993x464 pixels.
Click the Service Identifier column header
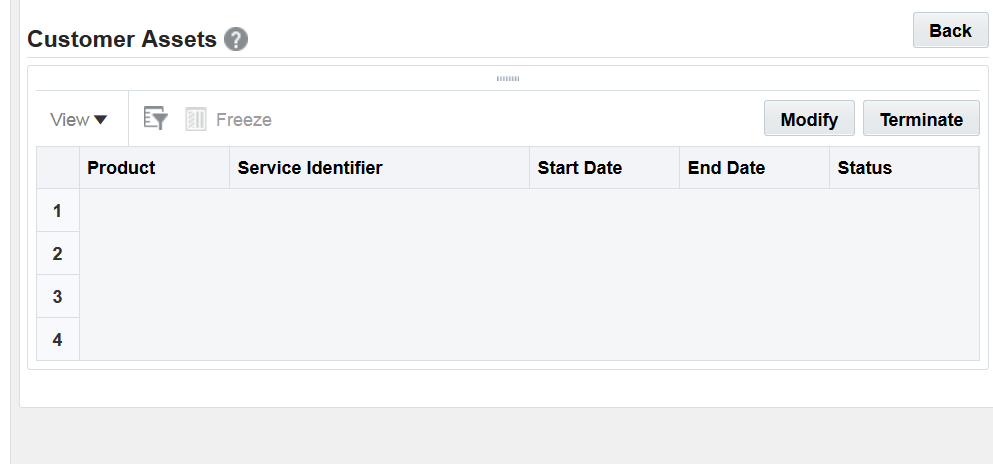(x=379, y=168)
